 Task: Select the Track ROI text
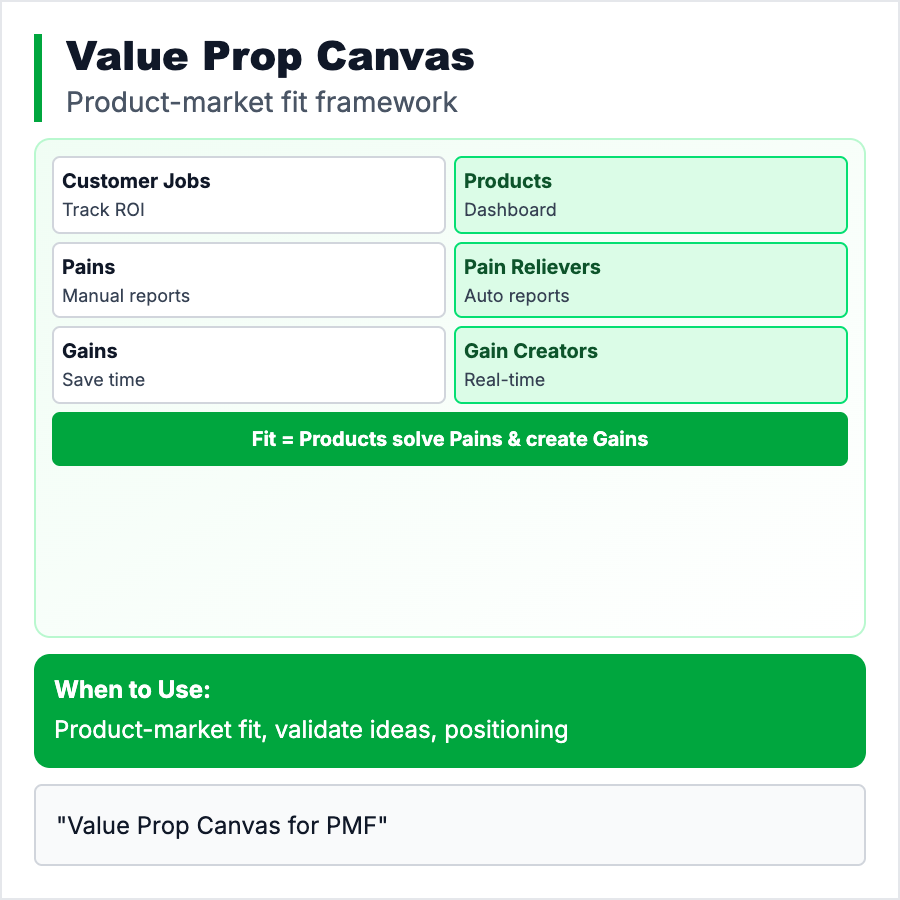[103, 210]
